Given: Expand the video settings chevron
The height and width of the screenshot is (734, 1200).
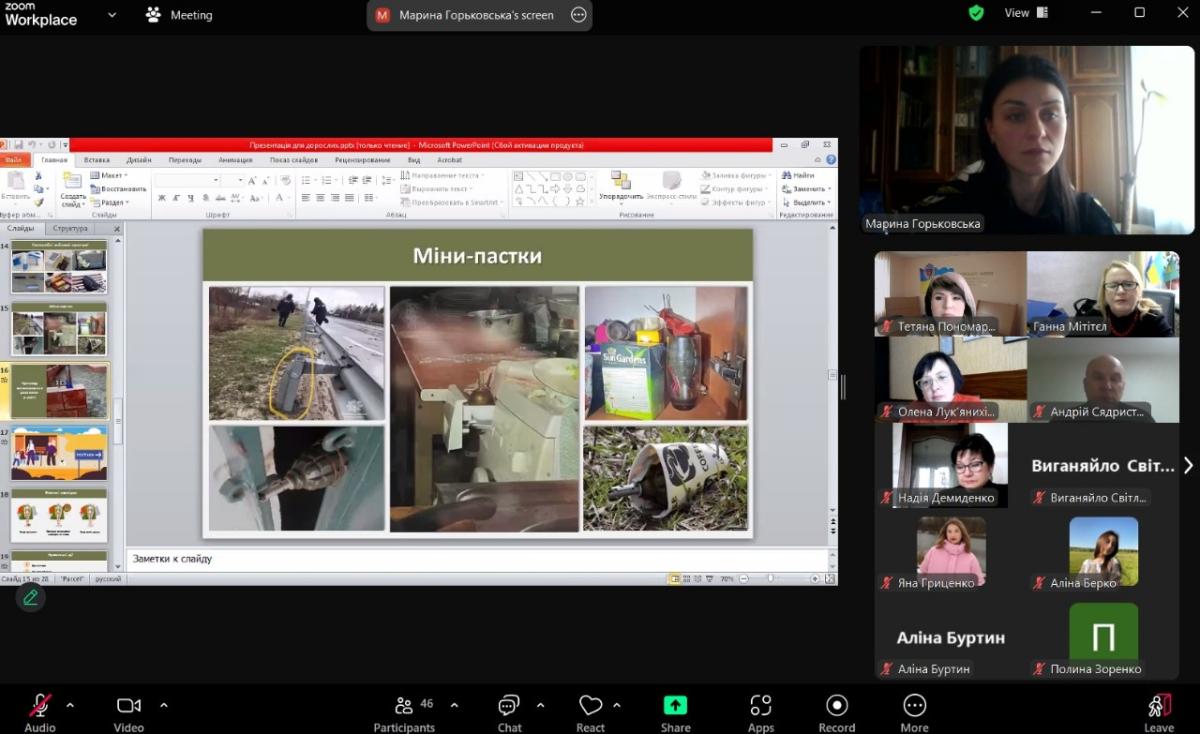Looking at the screenshot, I should [164, 704].
